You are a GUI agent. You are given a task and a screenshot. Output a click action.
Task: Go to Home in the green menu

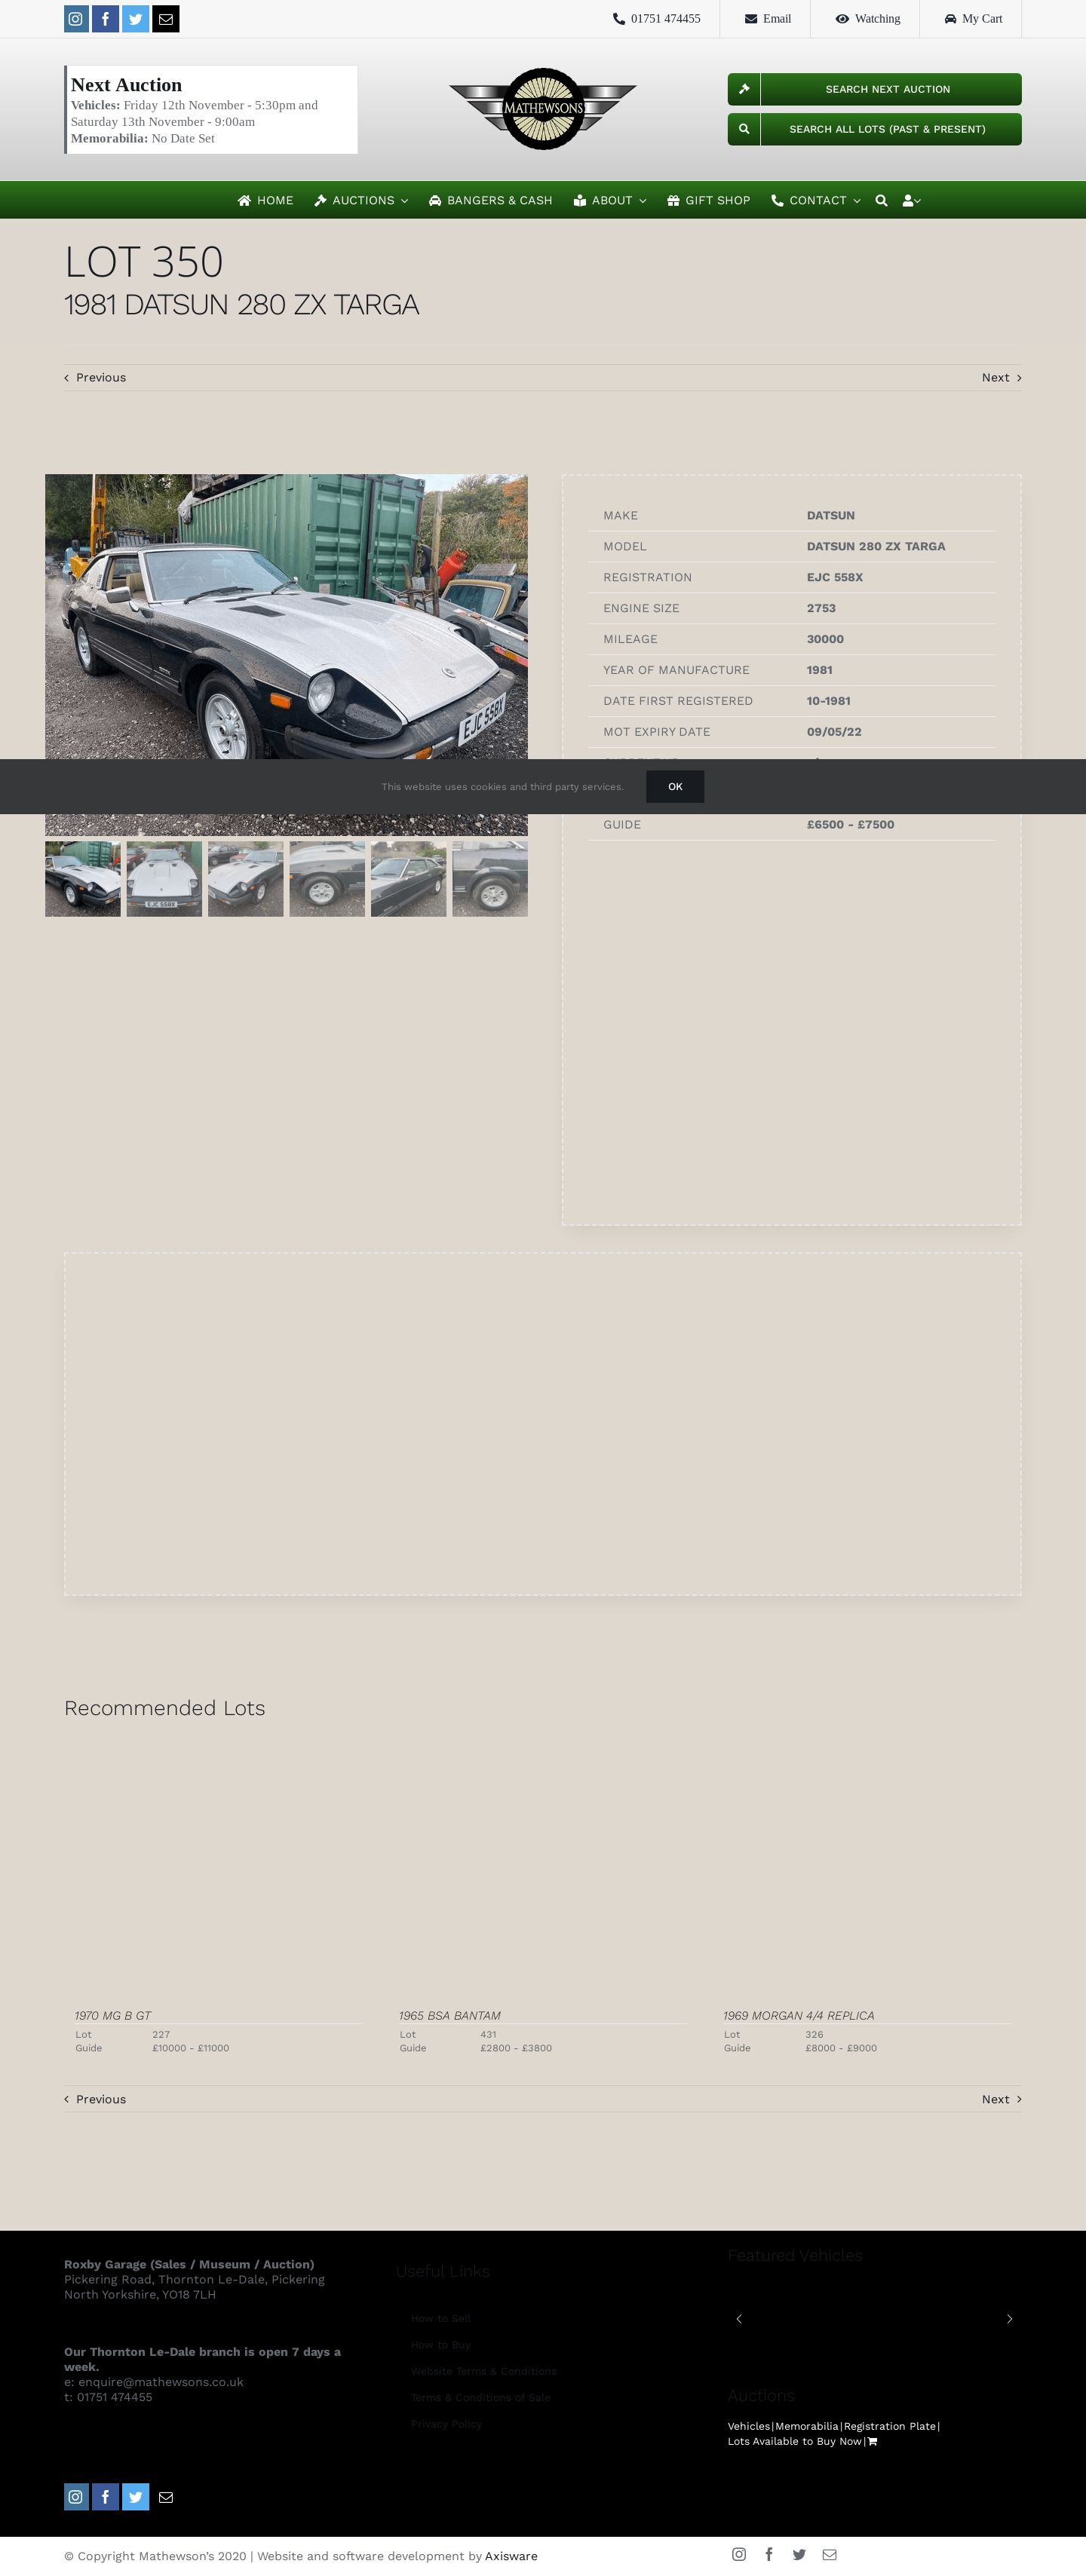(265, 200)
